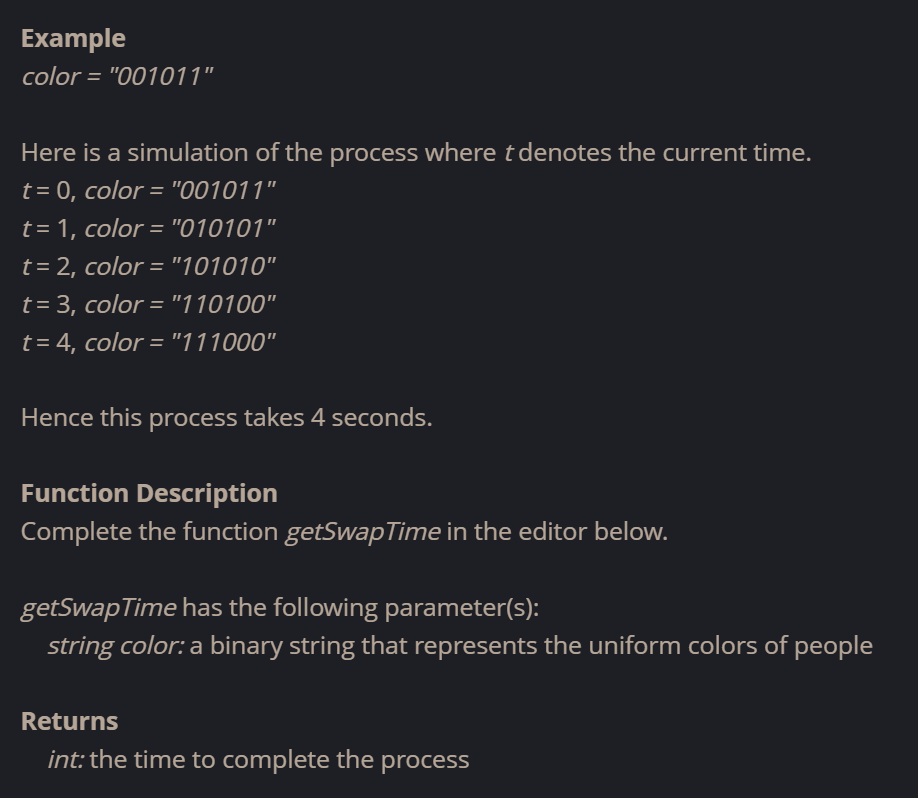Click the "in the editor below" text
Viewport: 918px width, 798px height.
(557, 532)
